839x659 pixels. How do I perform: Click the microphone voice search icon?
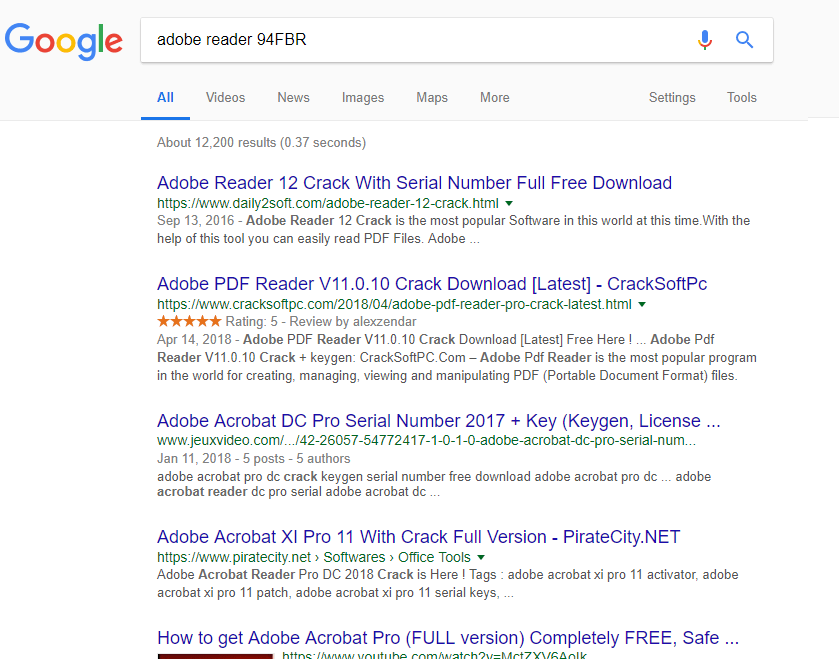point(705,40)
